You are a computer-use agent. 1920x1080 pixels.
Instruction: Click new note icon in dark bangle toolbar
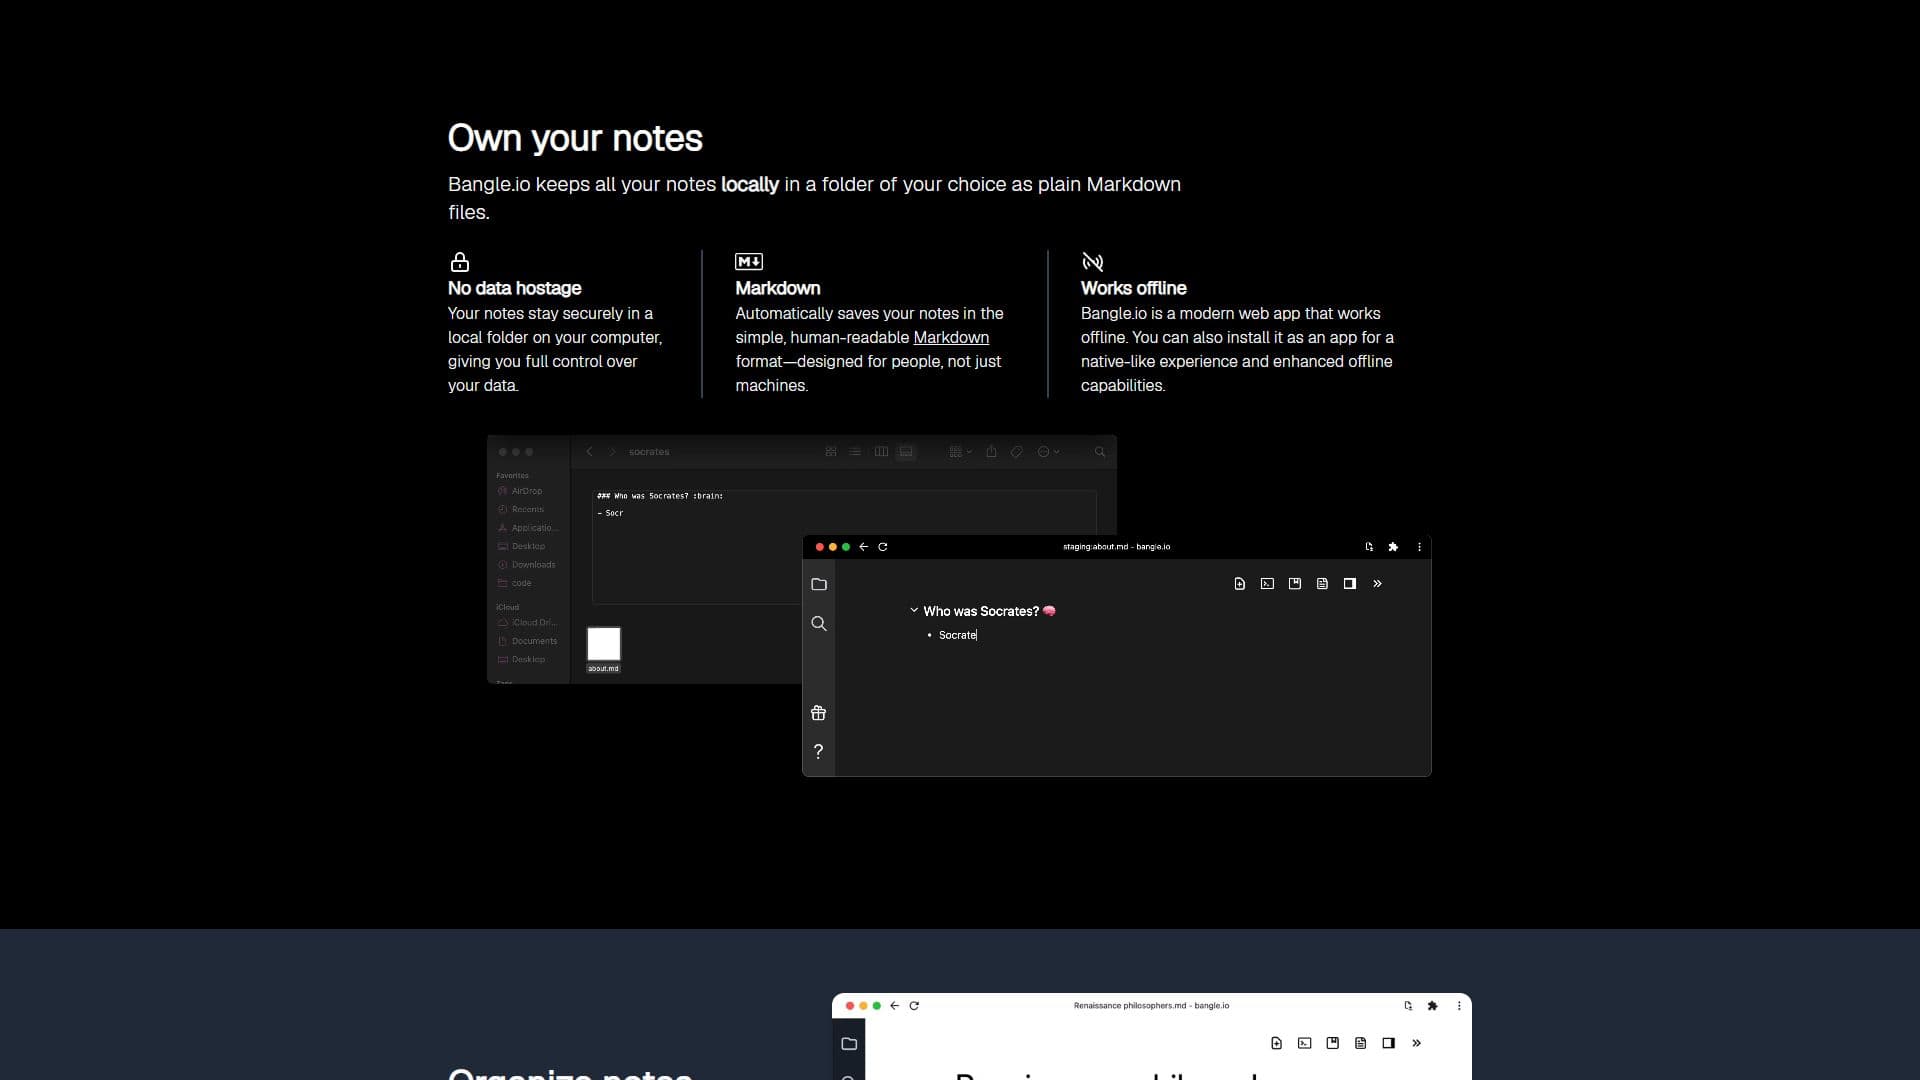coord(1240,584)
